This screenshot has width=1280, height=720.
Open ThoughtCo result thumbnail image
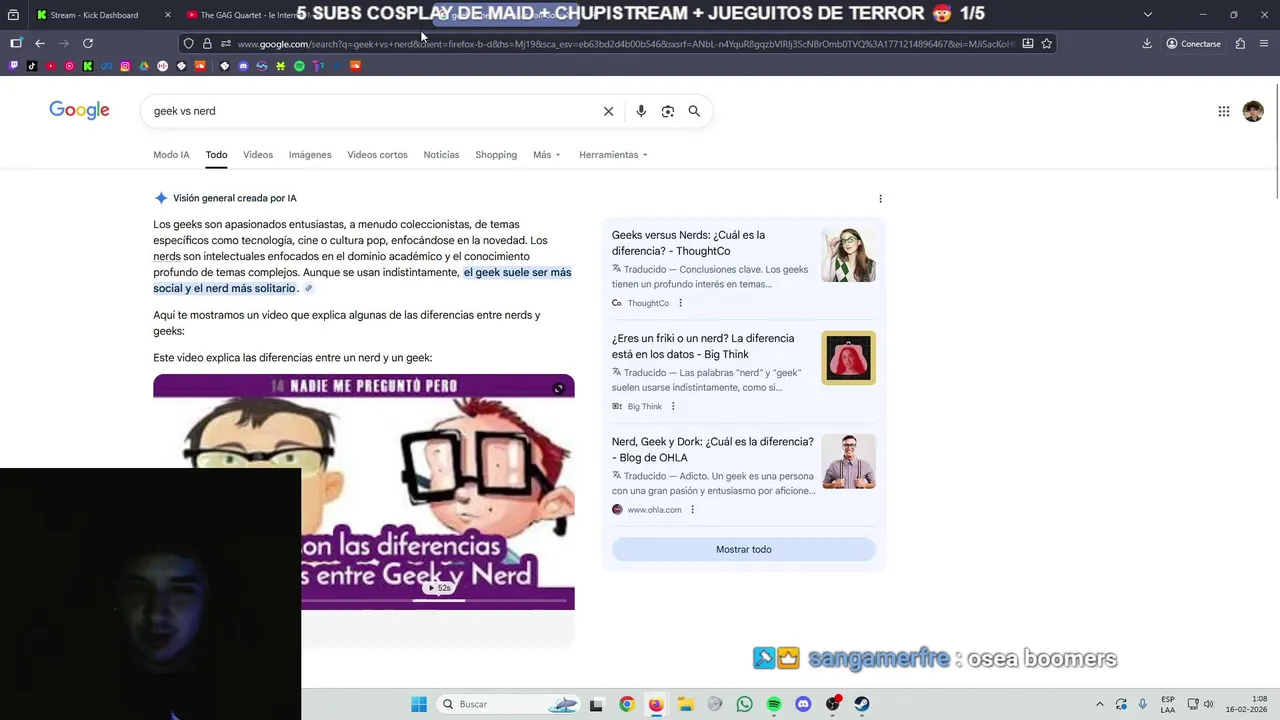tap(848, 255)
